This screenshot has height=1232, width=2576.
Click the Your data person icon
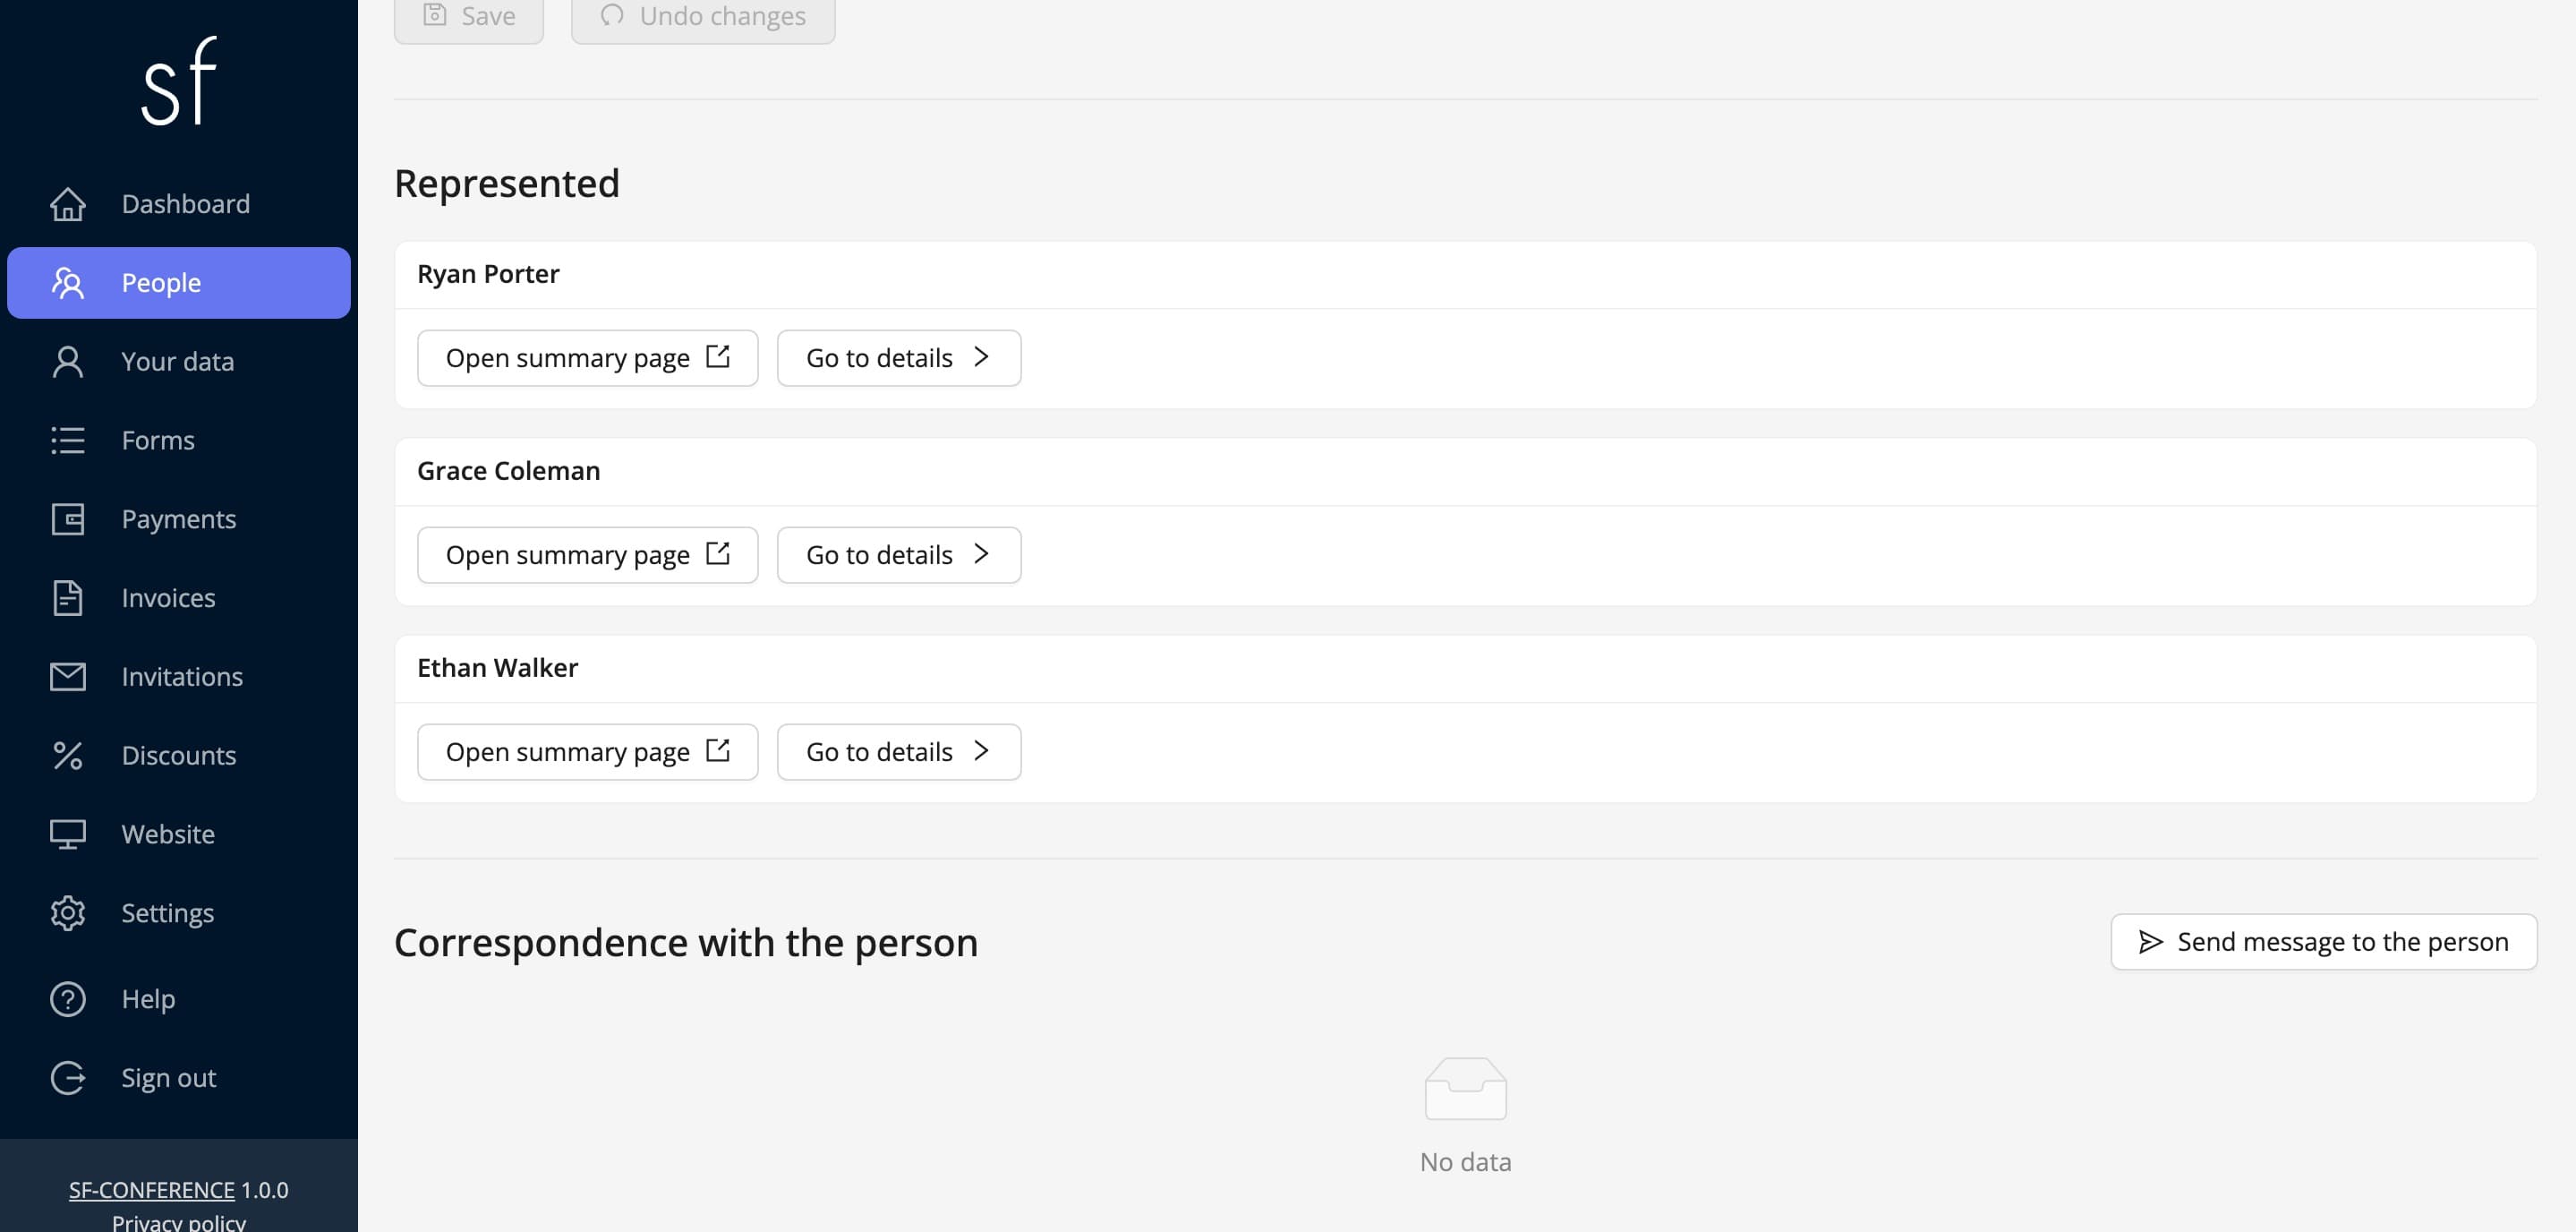[68, 362]
